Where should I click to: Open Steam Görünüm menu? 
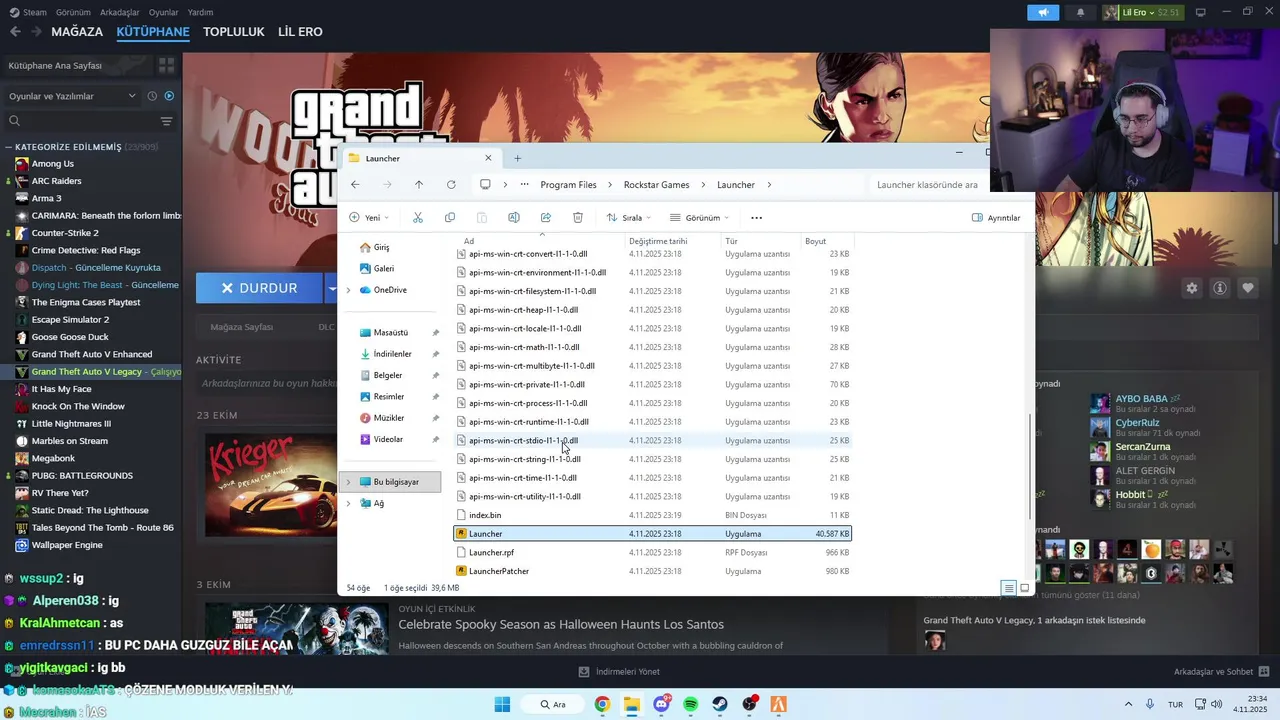(73, 12)
